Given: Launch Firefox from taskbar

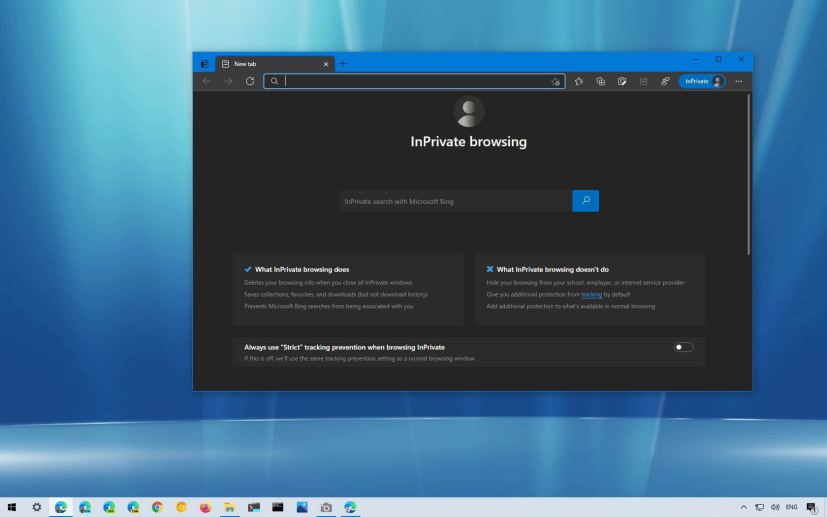Looking at the screenshot, I should [x=206, y=507].
